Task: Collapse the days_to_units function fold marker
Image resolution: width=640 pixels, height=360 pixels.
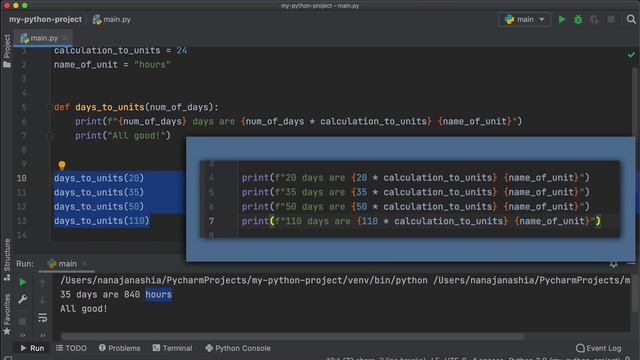Action: point(49,107)
